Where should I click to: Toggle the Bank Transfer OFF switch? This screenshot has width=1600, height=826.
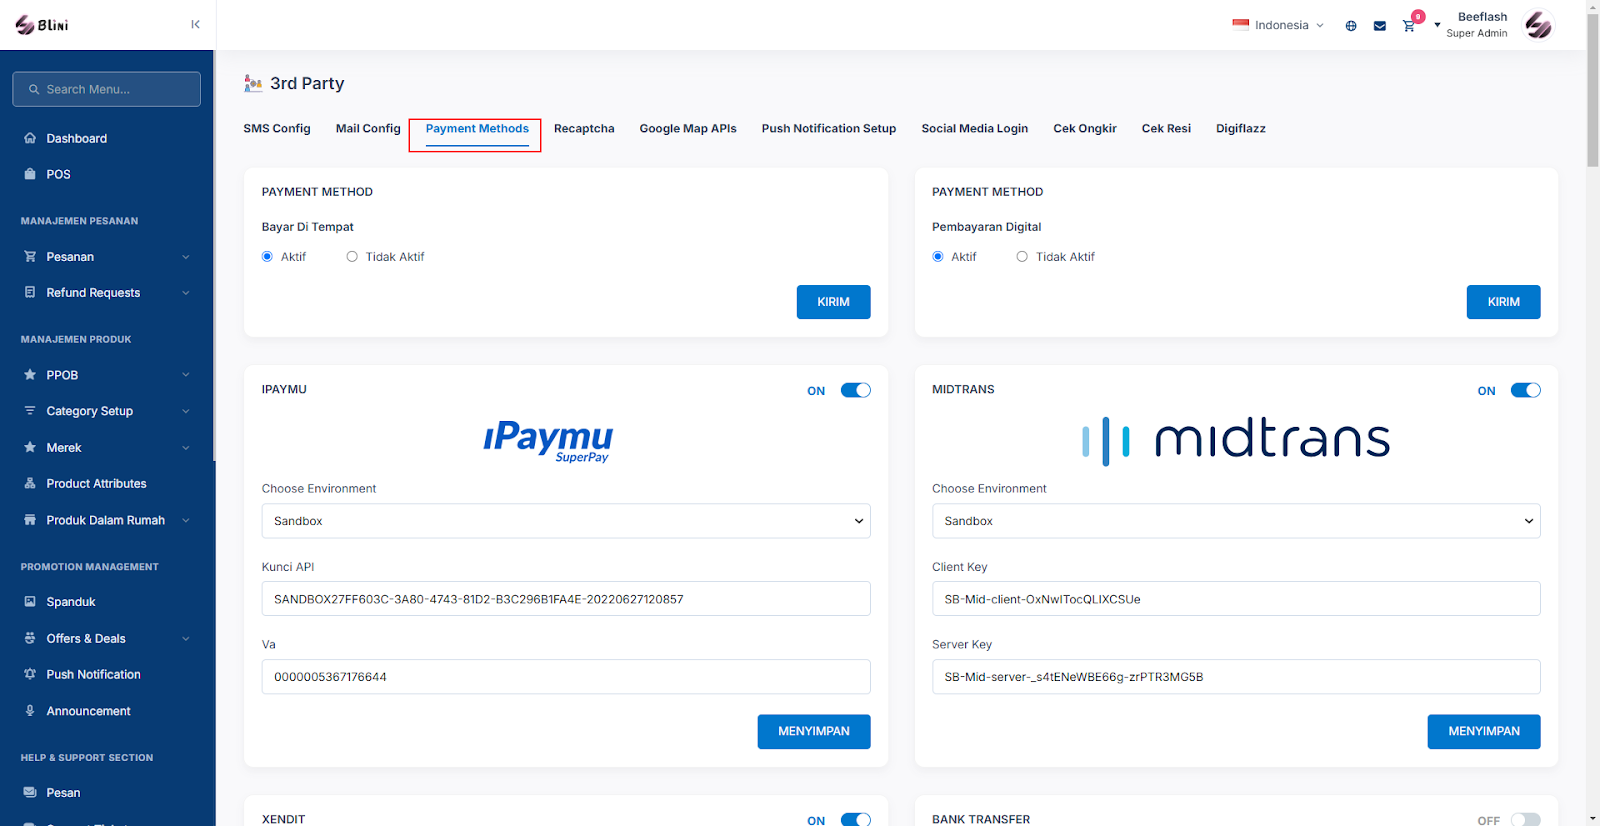click(x=1526, y=820)
